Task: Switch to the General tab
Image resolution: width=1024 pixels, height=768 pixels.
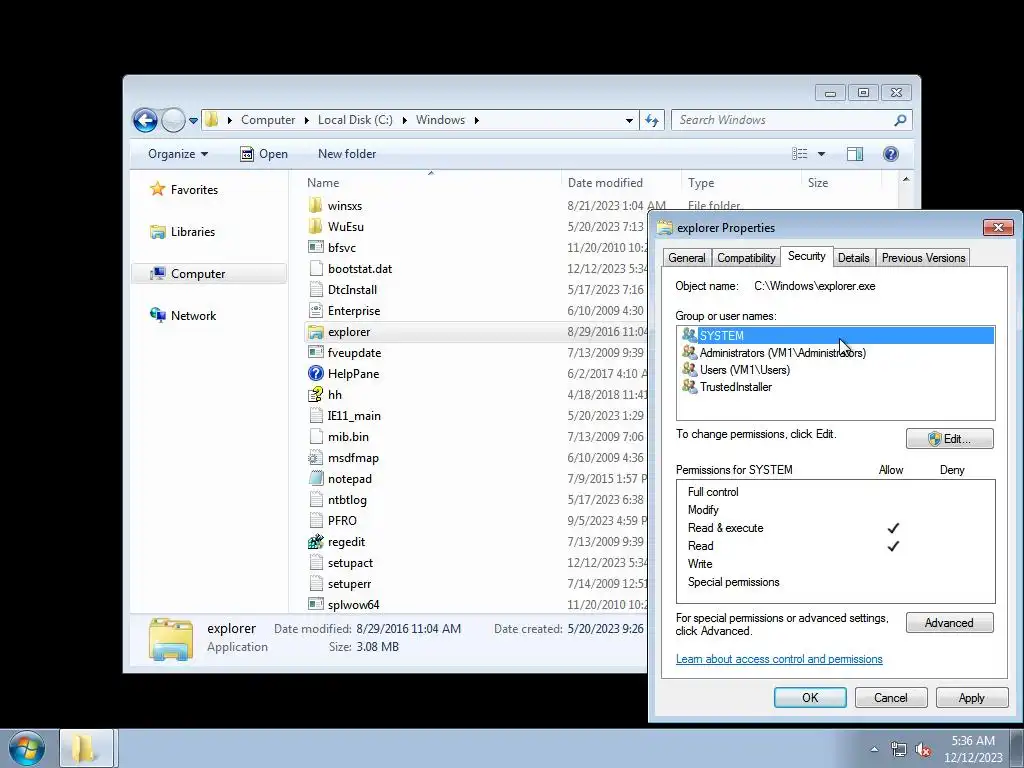Action: pos(686,258)
